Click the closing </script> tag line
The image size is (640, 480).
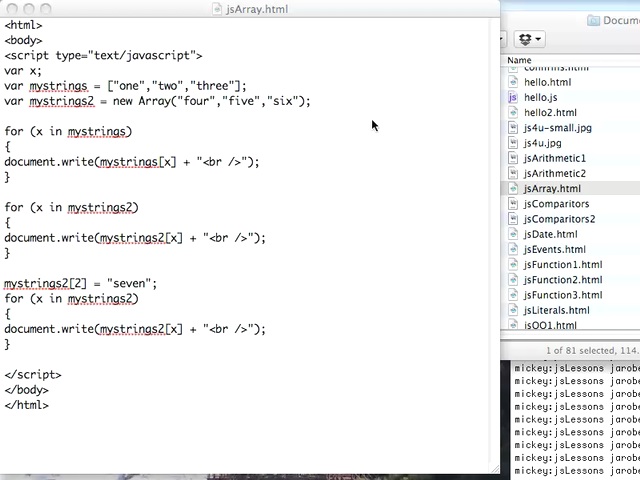click(x=33, y=375)
